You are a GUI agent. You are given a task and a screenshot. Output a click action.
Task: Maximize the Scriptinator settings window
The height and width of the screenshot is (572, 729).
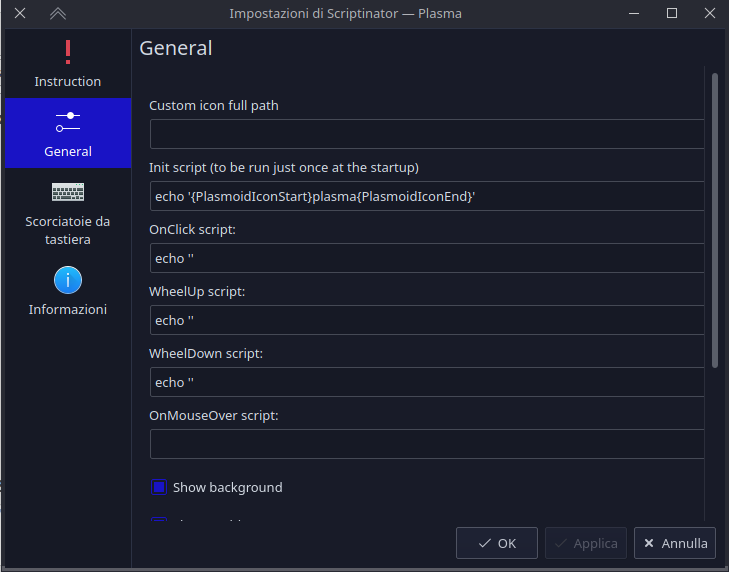(x=672, y=13)
